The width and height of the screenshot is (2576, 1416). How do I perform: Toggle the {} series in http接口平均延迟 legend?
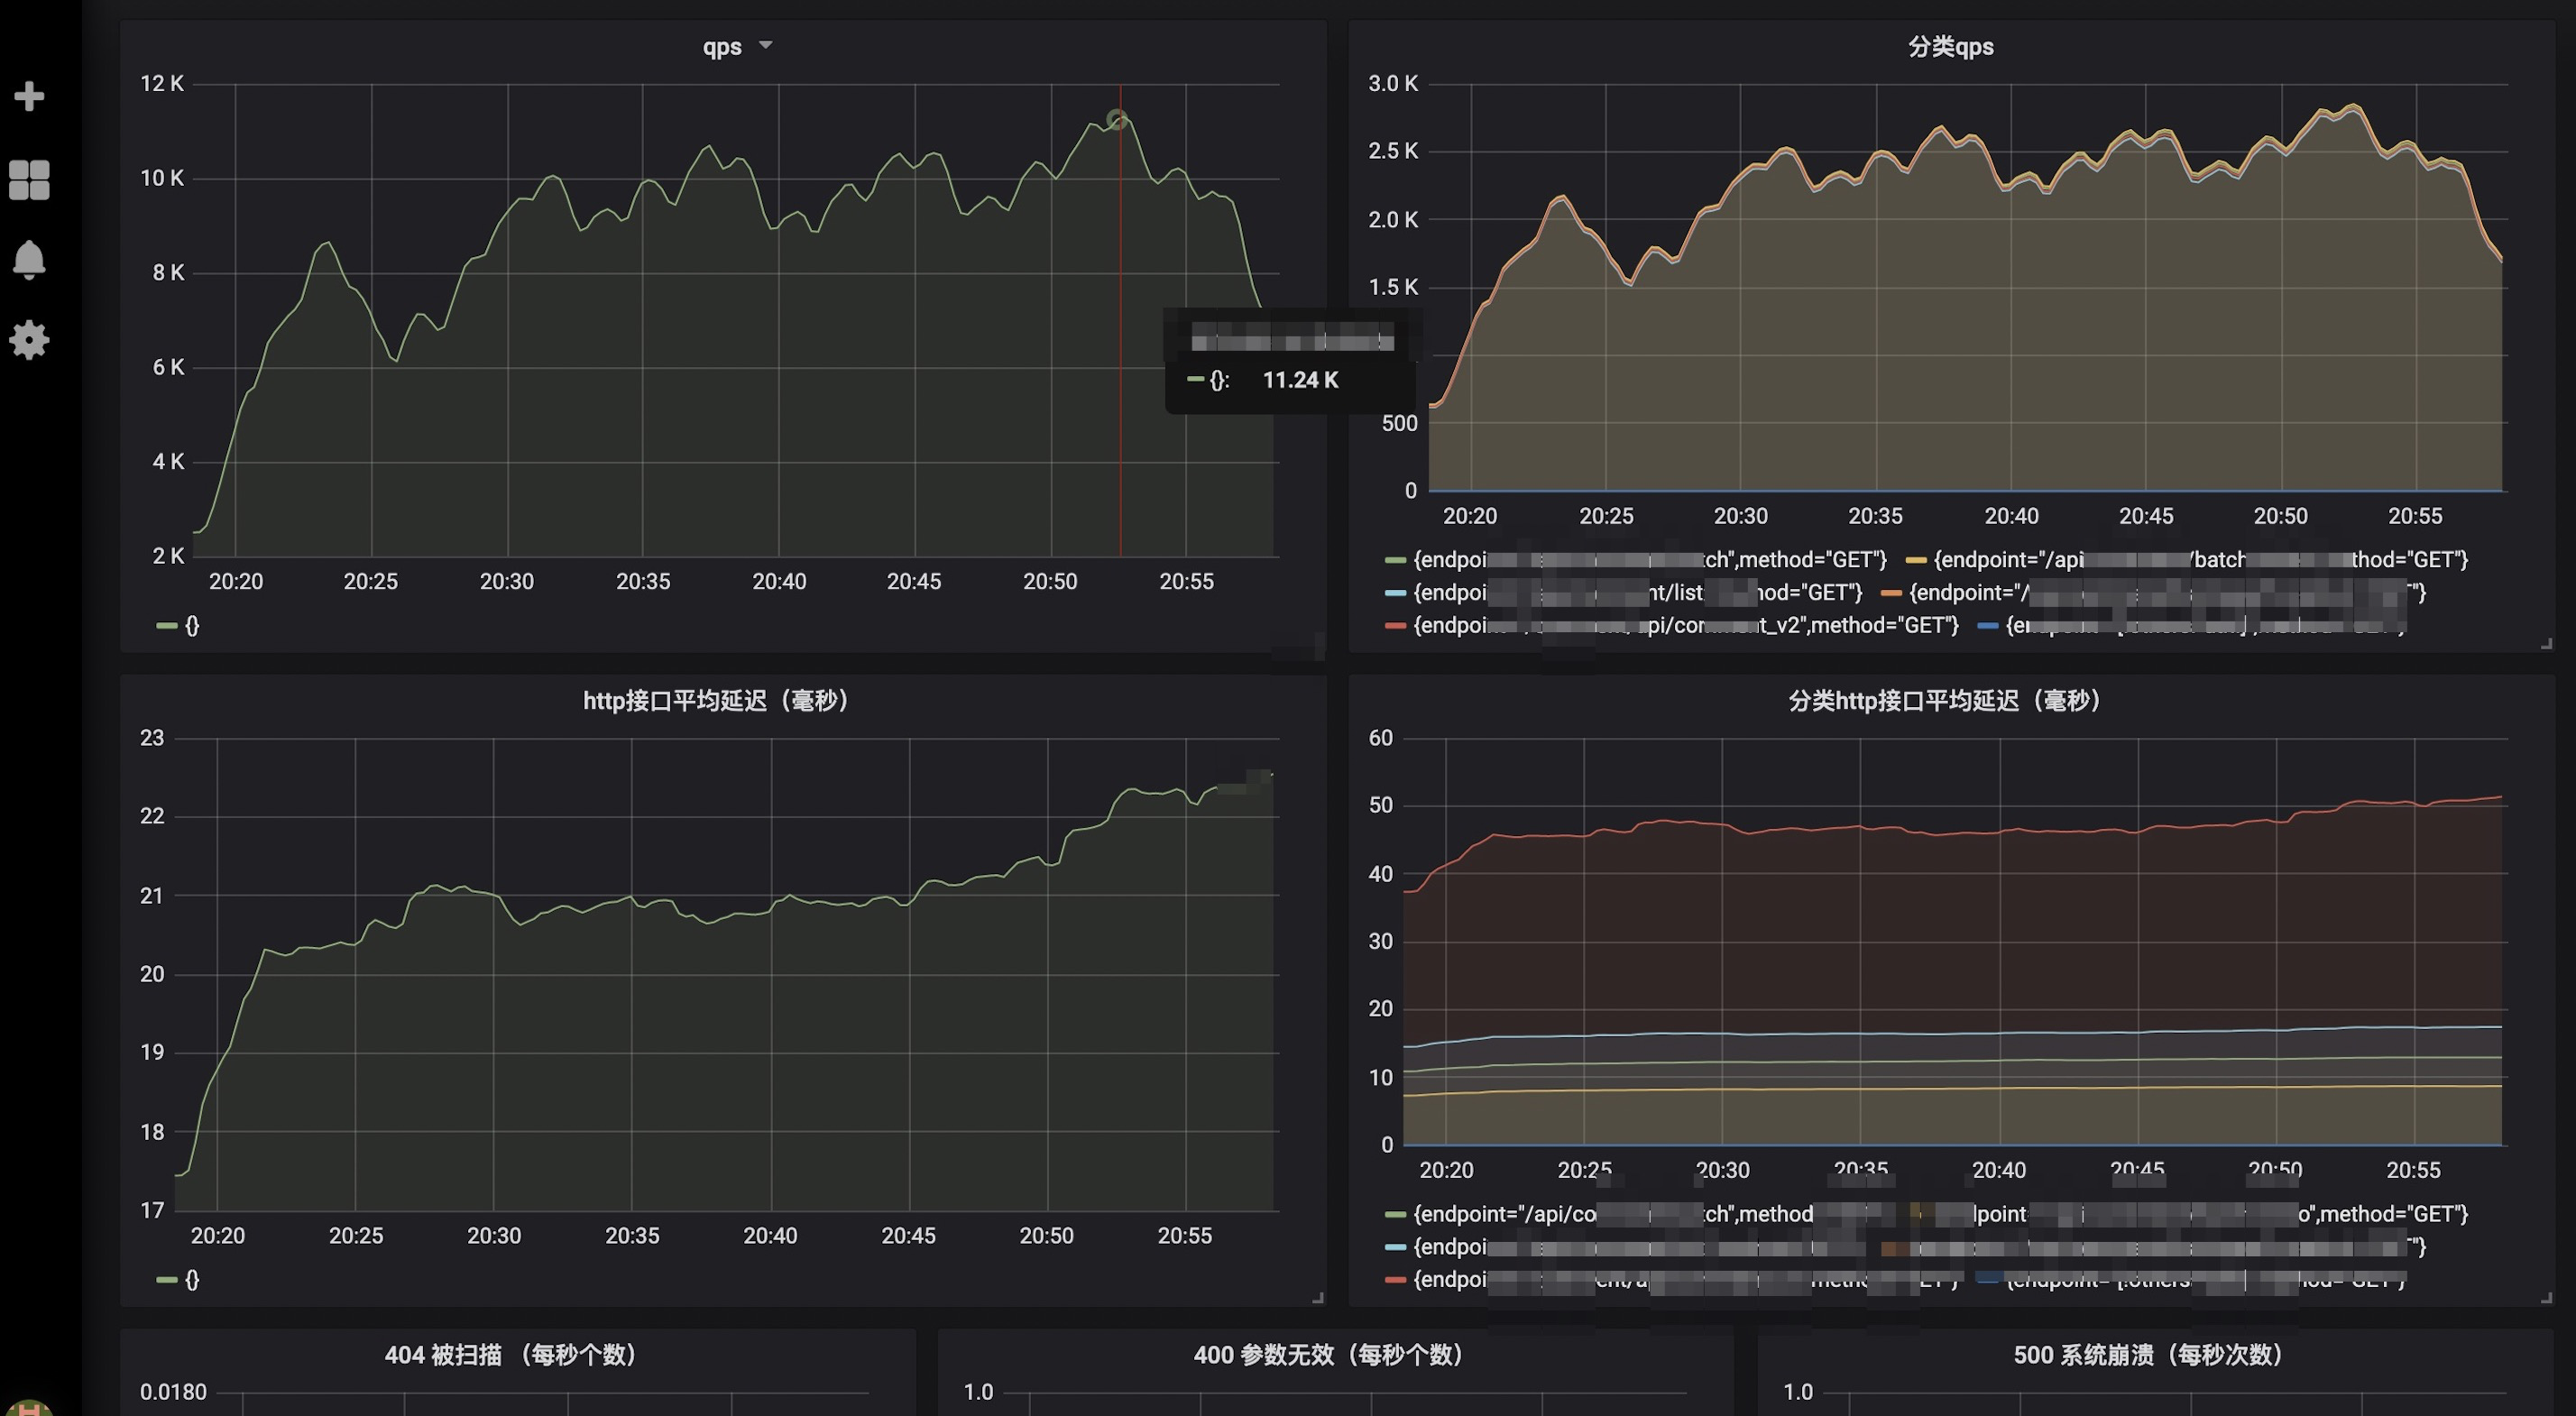tap(192, 1280)
